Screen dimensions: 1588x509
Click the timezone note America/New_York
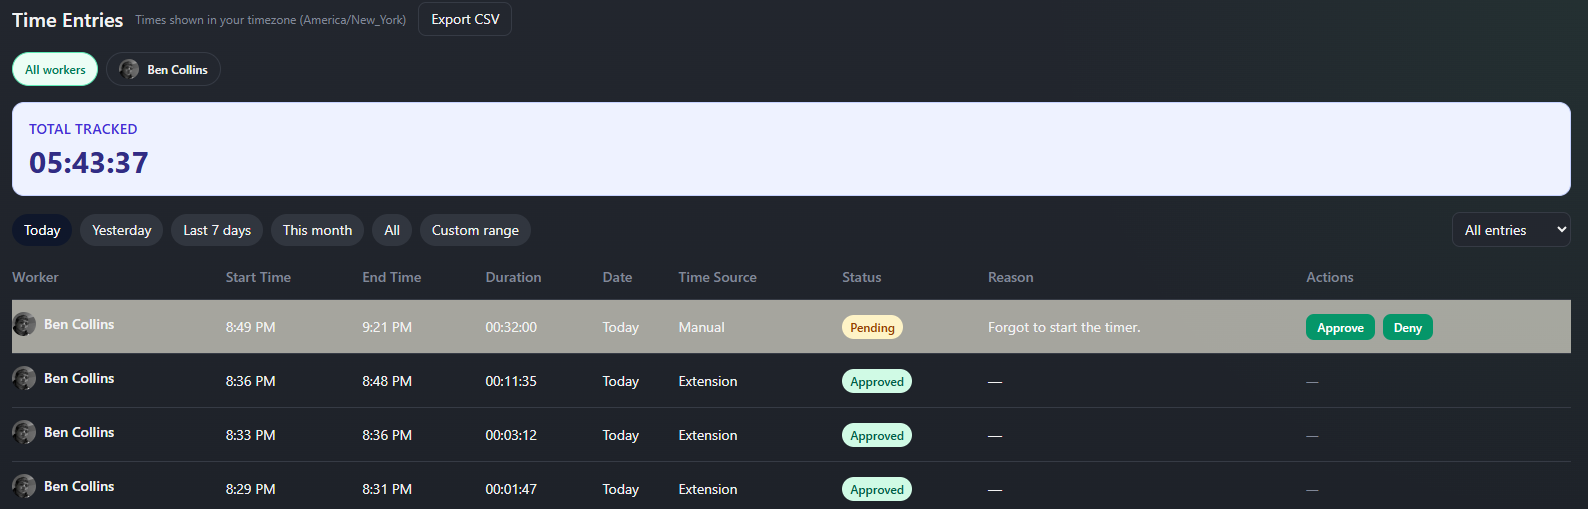(x=271, y=20)
